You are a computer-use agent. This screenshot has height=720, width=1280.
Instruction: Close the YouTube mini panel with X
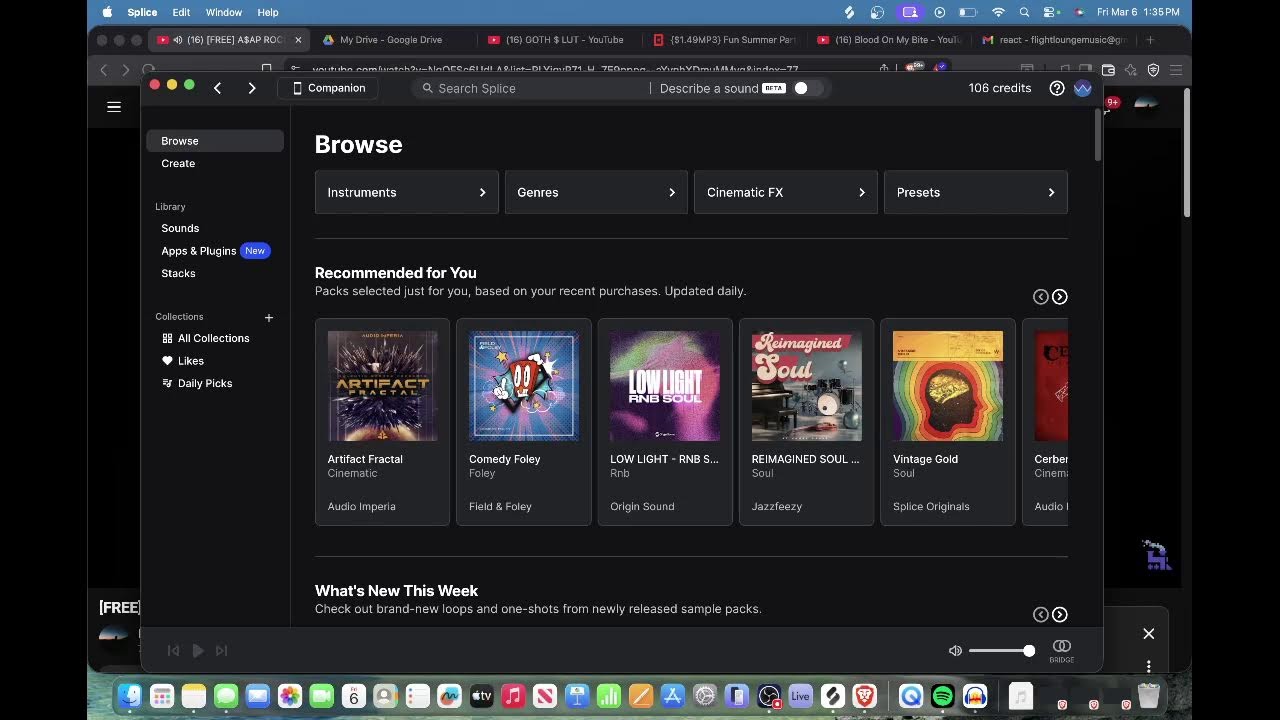[x=1149, y=634]
